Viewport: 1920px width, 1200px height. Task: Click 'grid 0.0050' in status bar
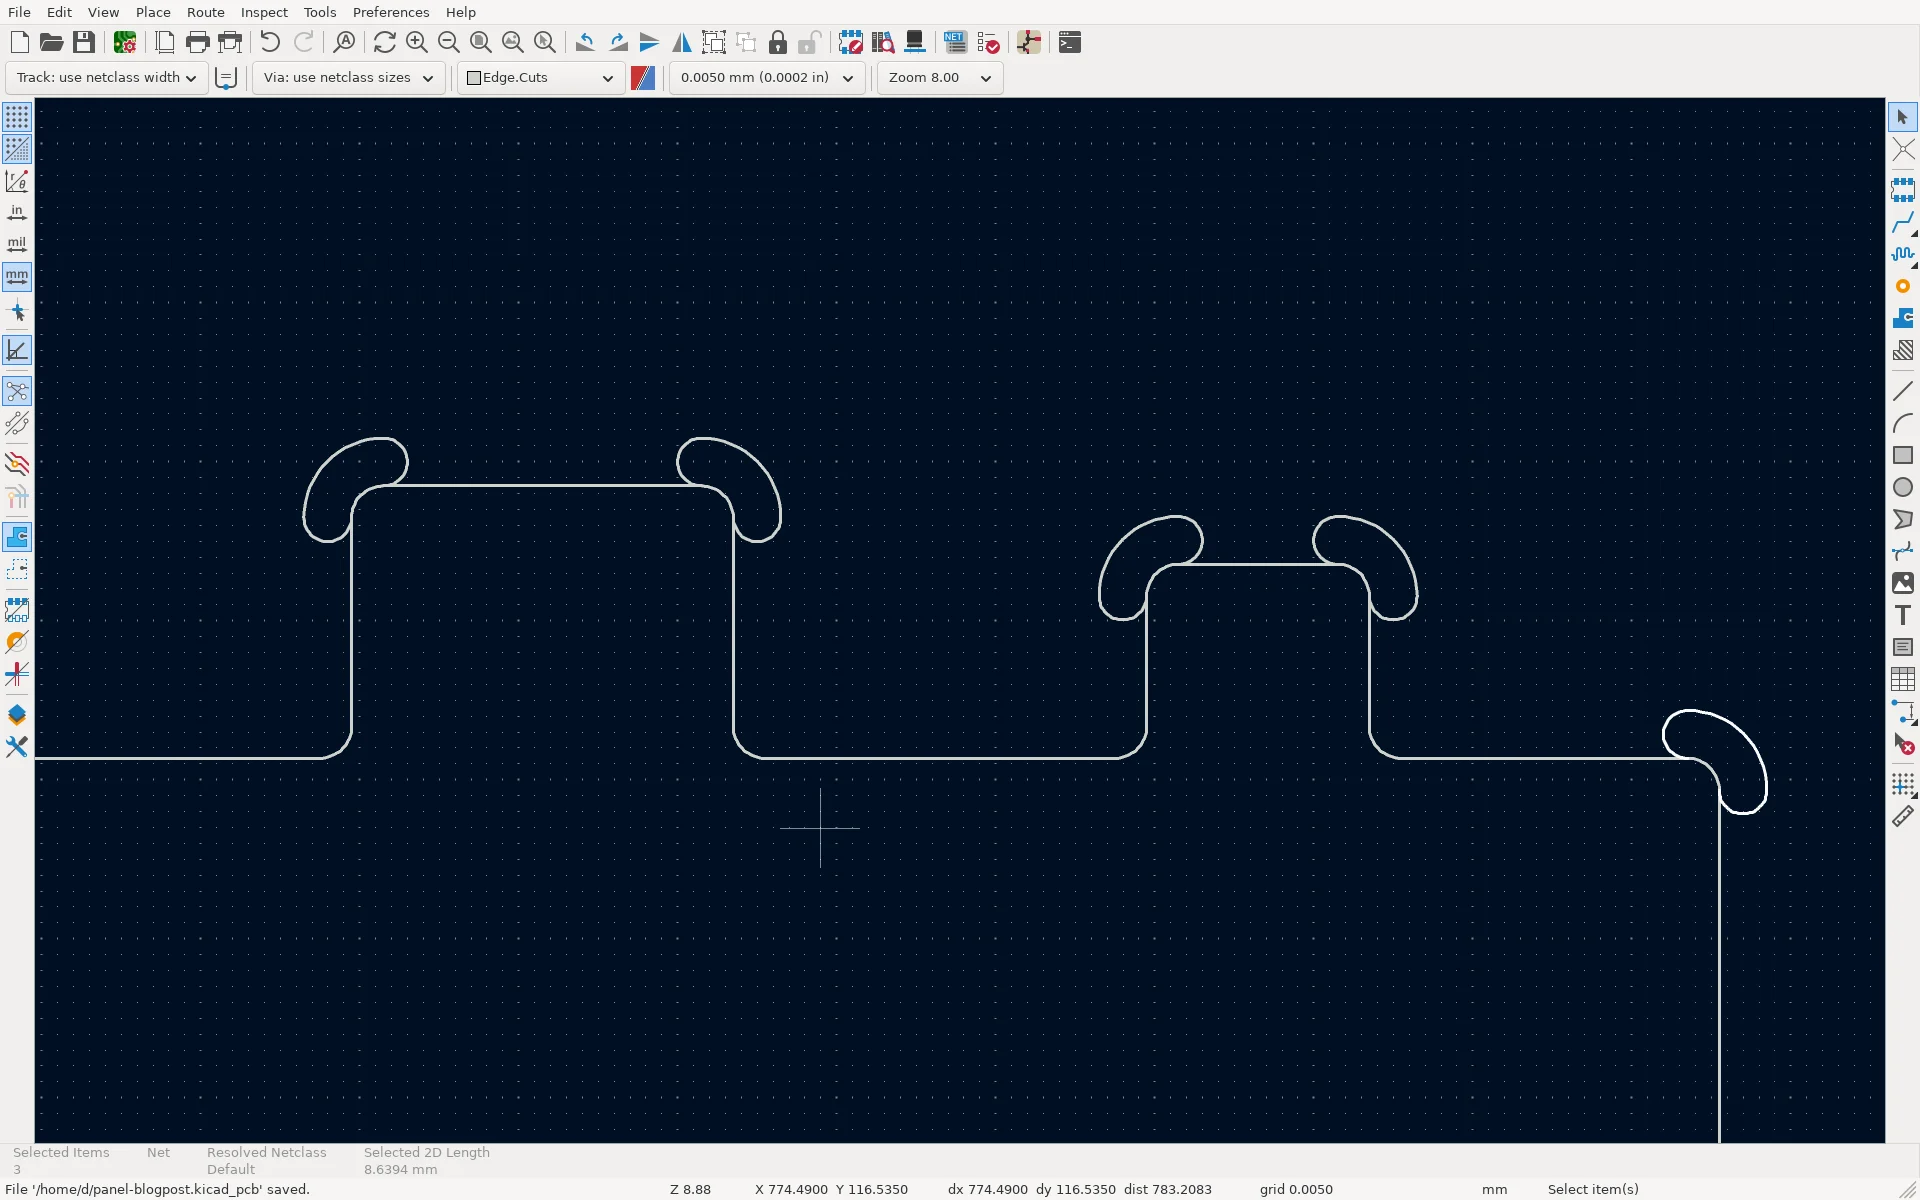pyautogui.click(x=1296, y=1189)
